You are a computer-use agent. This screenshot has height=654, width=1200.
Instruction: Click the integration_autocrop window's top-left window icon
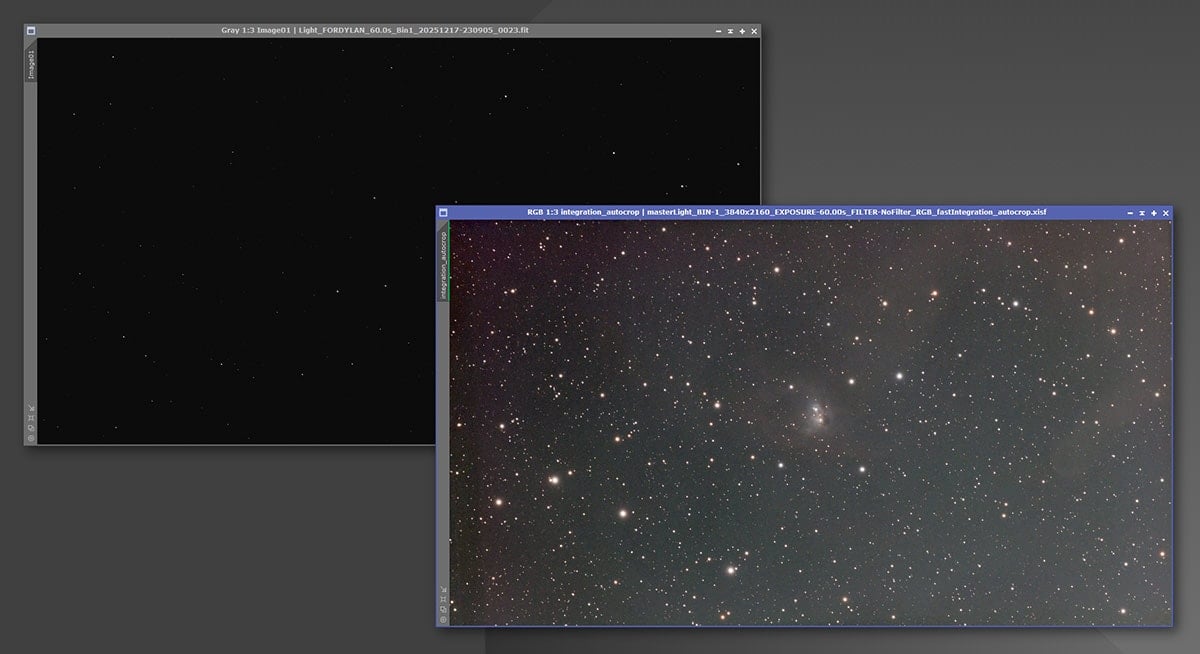(443, 213)
